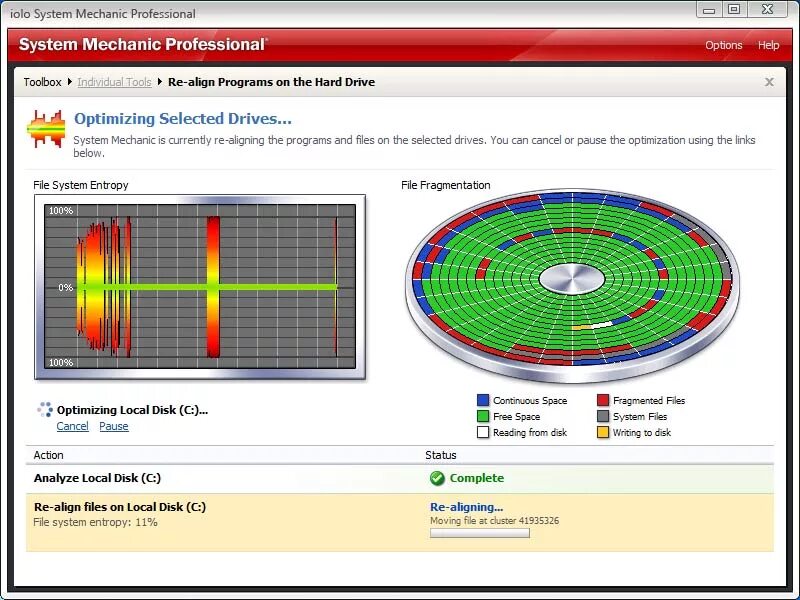Image resolution: width=800 pixels, height=600 pixels.
Task: Close the System Mechanic window
Action: (767, 10)
